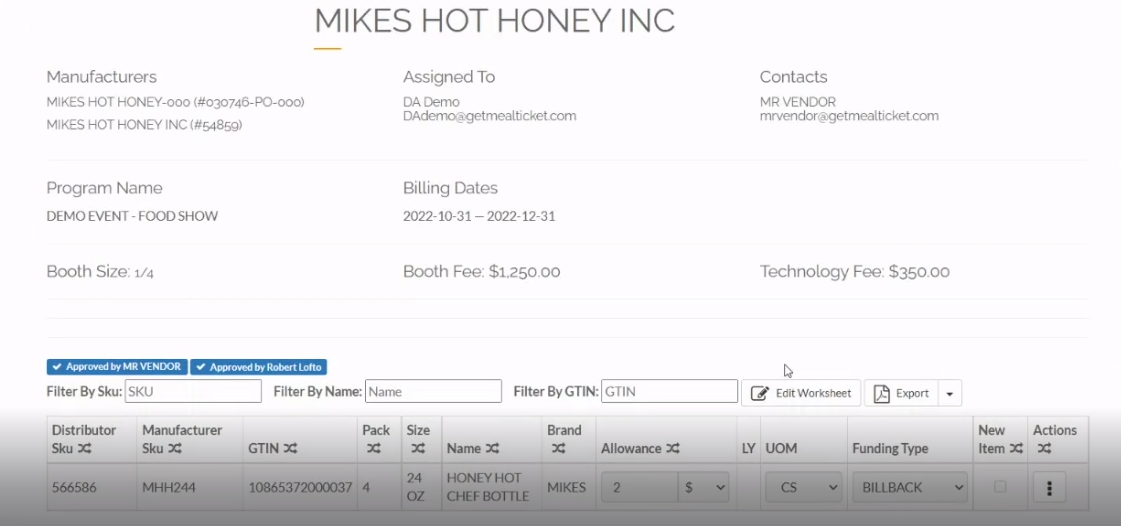Click the mrvendor@getmealticket.com email
1121x526 pixels.
click(x=849, y=116)
